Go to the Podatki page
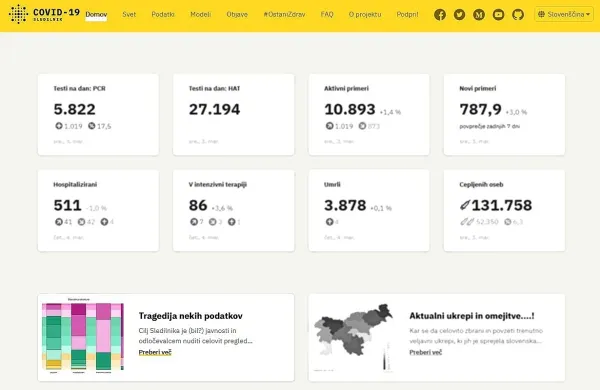Screen dimensions: 600x390 click(163, 15)
